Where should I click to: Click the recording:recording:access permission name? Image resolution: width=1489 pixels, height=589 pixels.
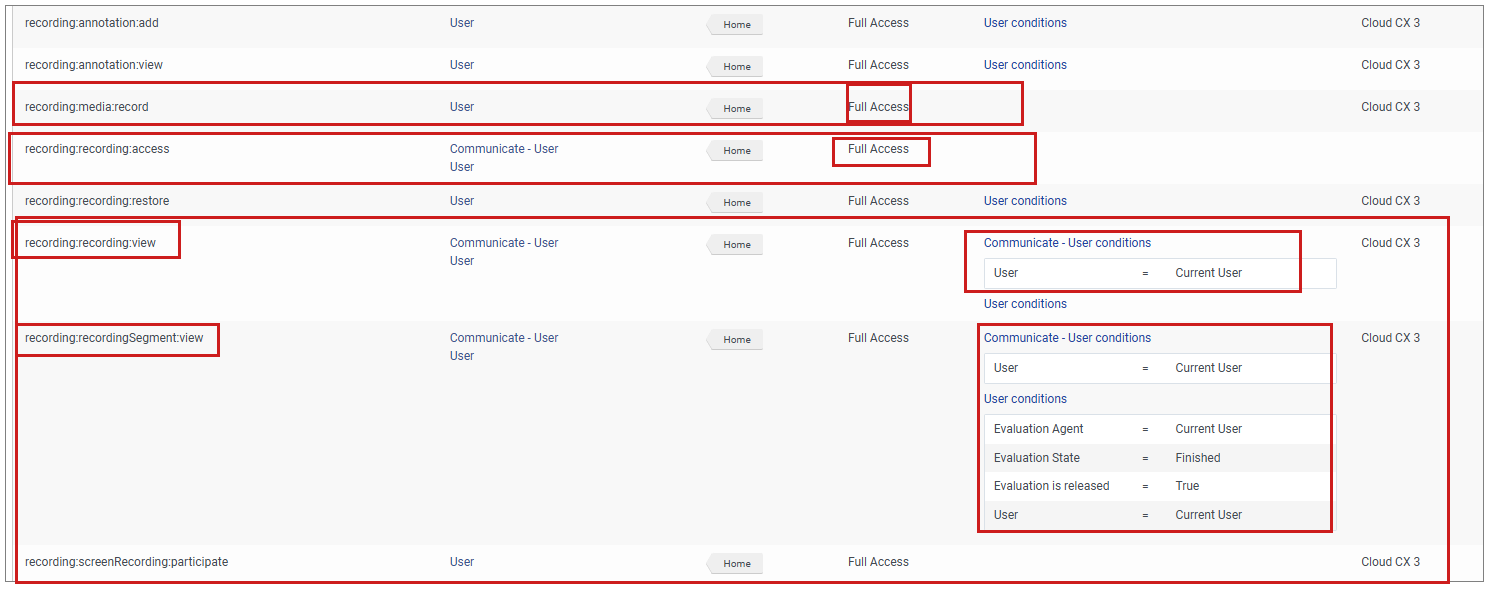(97, 149)
